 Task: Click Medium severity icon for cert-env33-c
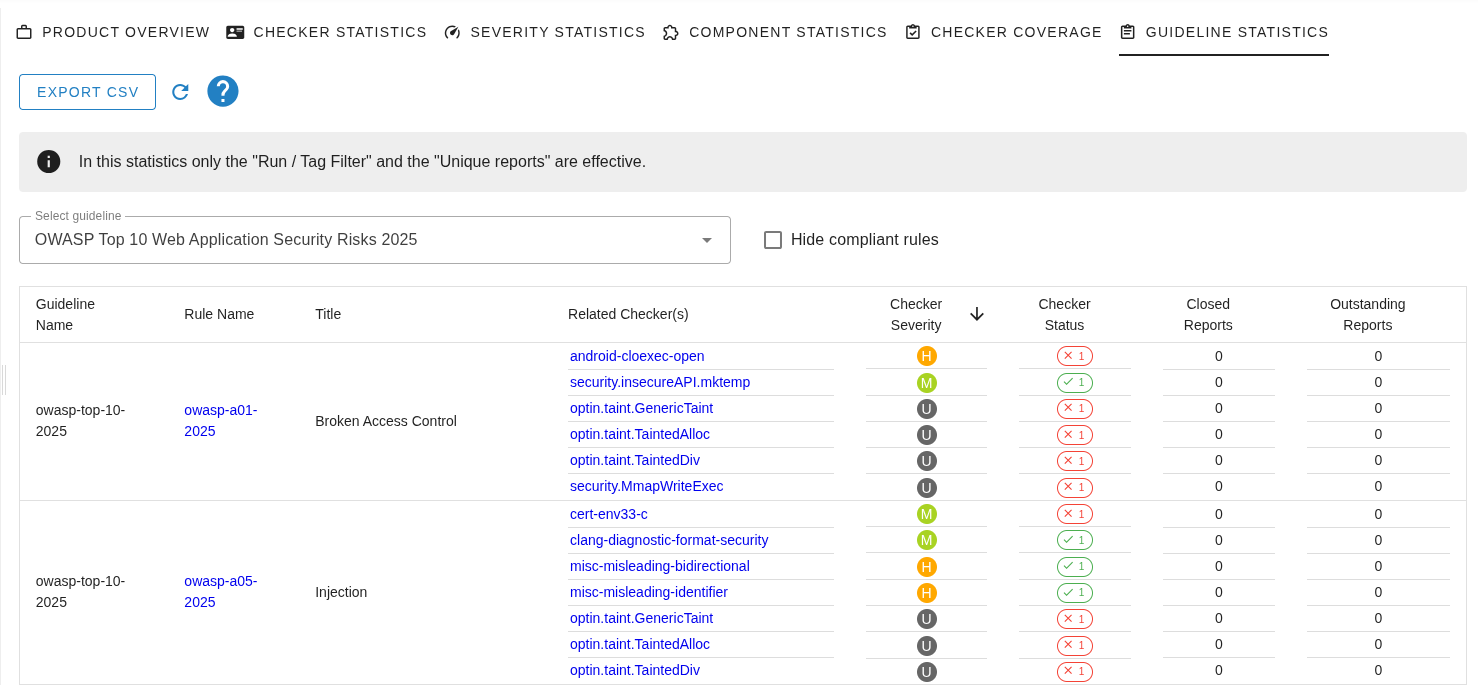click(x=927, y=514)
